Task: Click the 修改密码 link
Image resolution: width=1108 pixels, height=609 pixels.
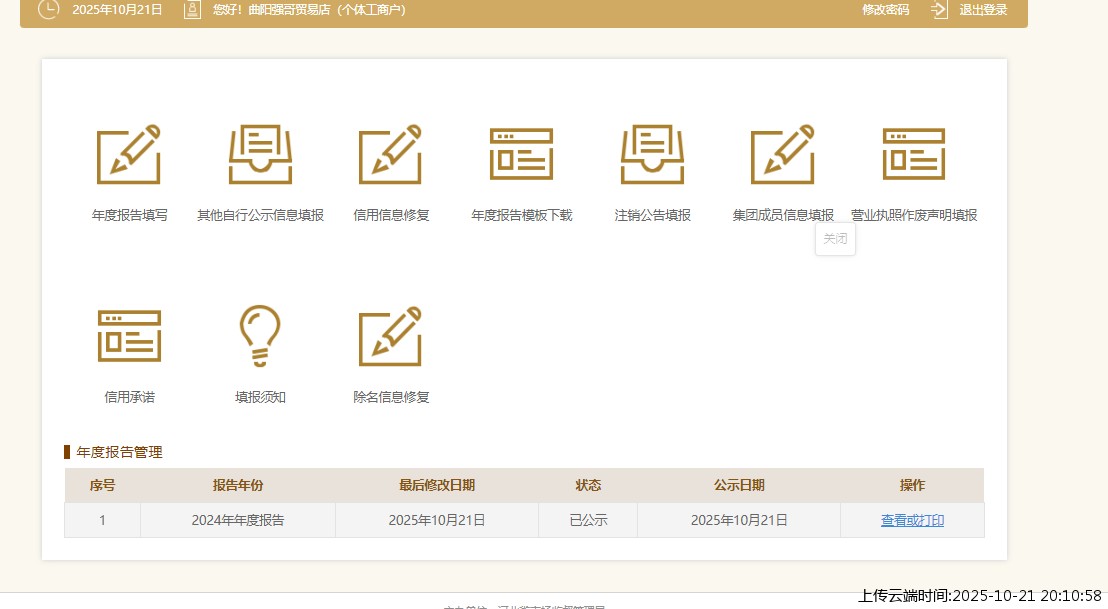Action: [886, 10]
